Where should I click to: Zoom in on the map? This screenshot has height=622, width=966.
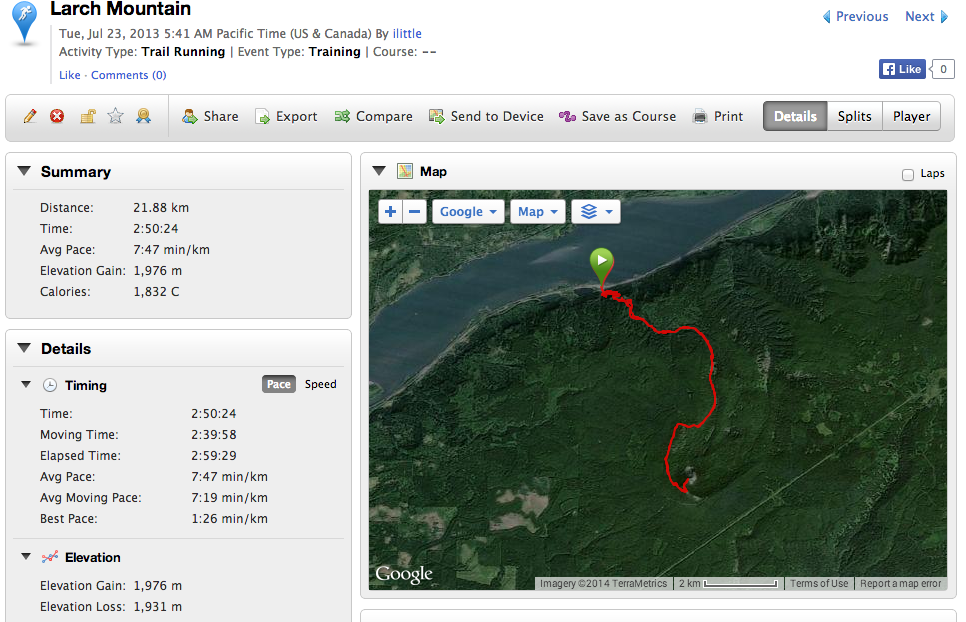390,211
